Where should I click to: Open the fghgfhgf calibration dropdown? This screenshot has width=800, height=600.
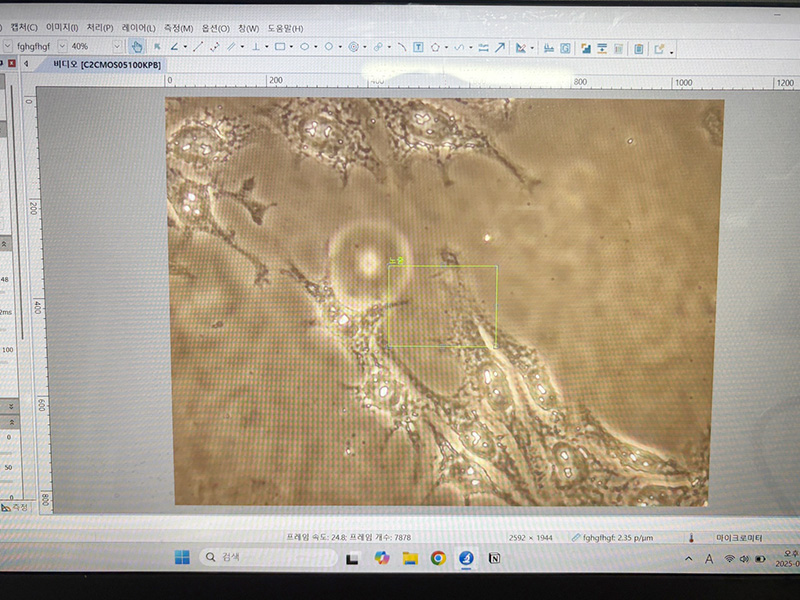(62, 47)
